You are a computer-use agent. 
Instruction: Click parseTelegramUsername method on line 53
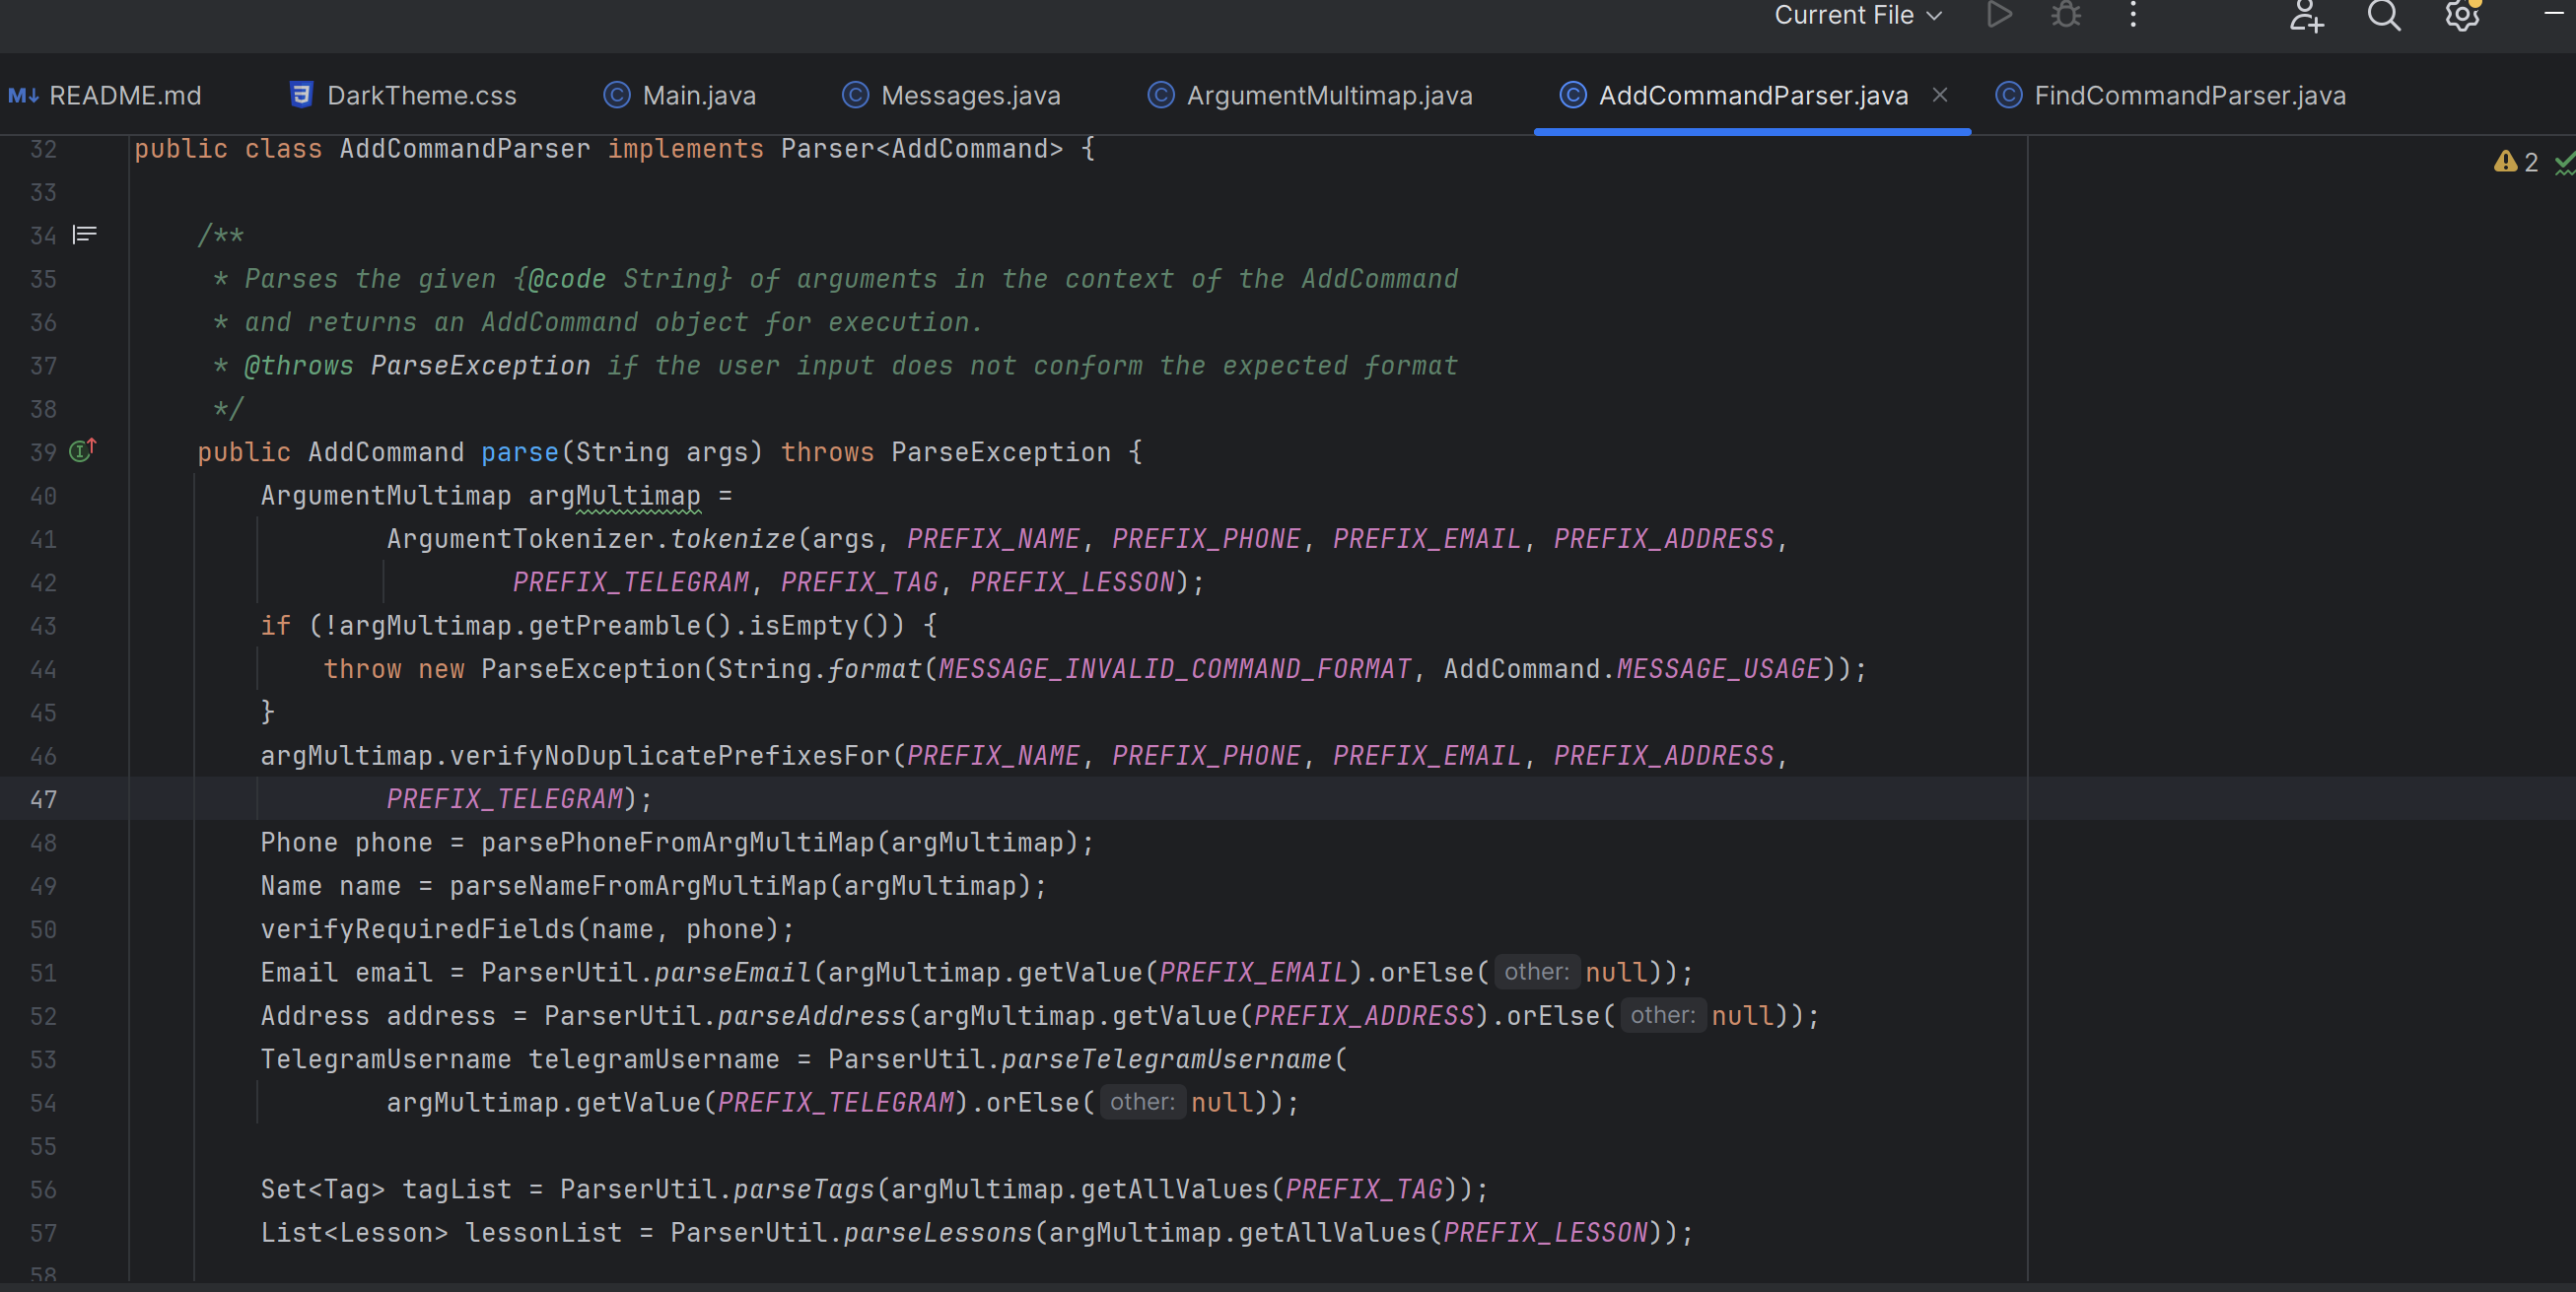pos(1166,1059)
